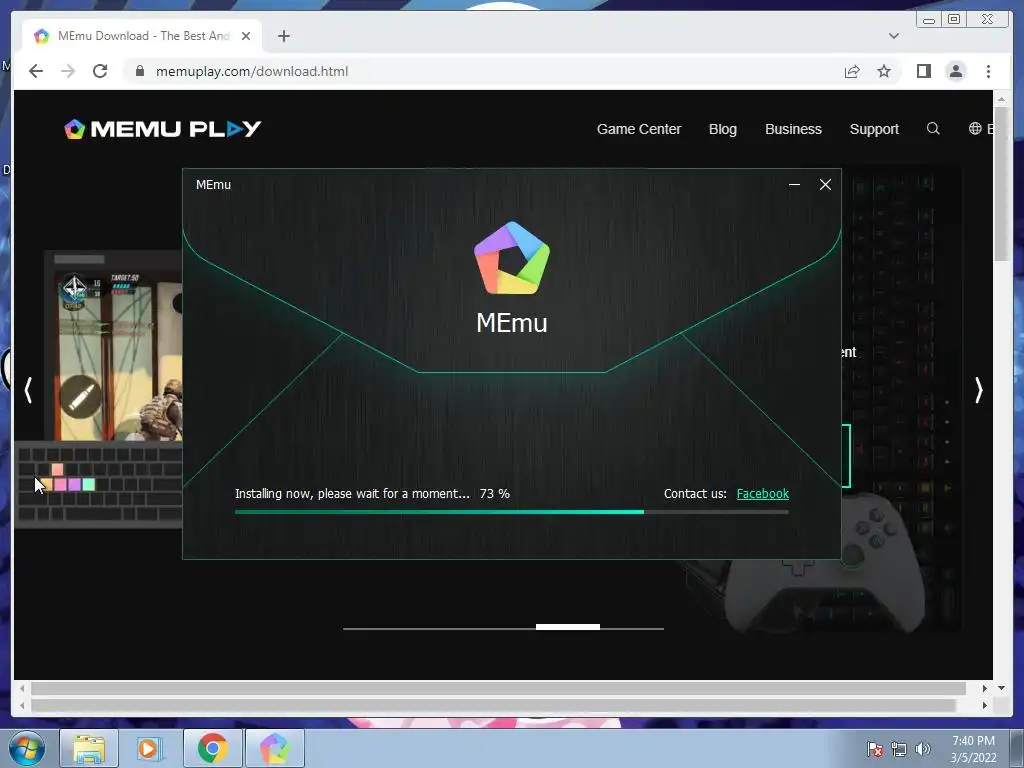This screenshot has width=1024, height=768.
Task: Open Chrome three-dot menu
Action: point(988,71)
